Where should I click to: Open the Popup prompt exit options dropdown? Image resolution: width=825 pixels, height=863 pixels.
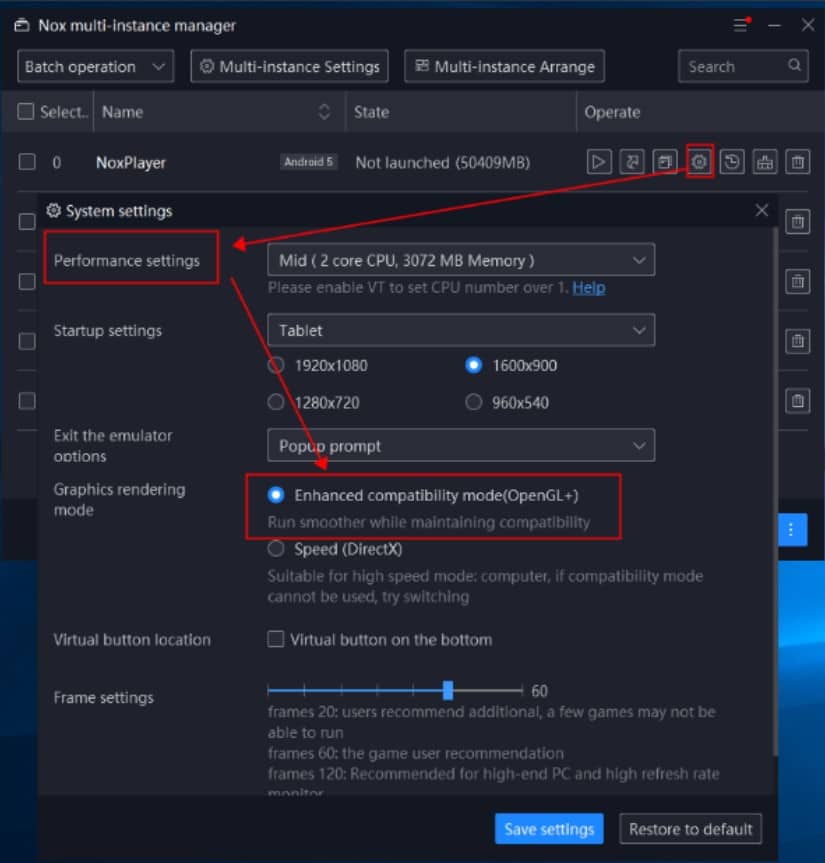pos(461,445)
